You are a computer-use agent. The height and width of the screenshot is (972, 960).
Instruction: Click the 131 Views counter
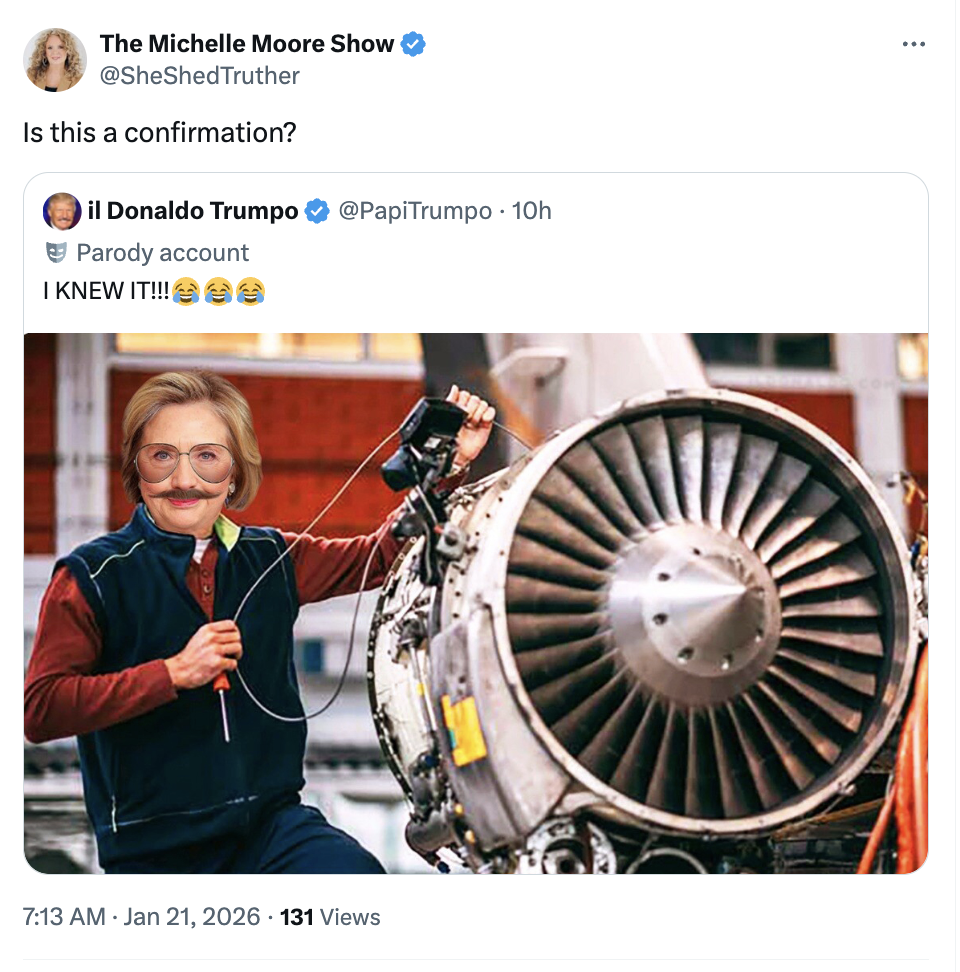pyautogui.click(x=330, y=916)
